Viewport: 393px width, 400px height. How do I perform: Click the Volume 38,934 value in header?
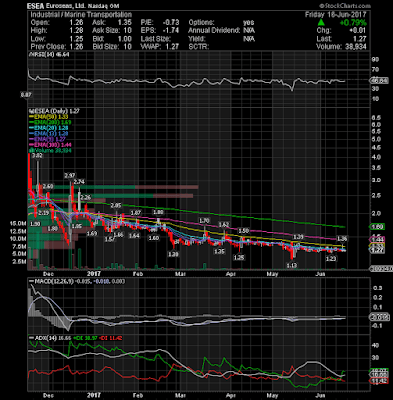[341, 47]
